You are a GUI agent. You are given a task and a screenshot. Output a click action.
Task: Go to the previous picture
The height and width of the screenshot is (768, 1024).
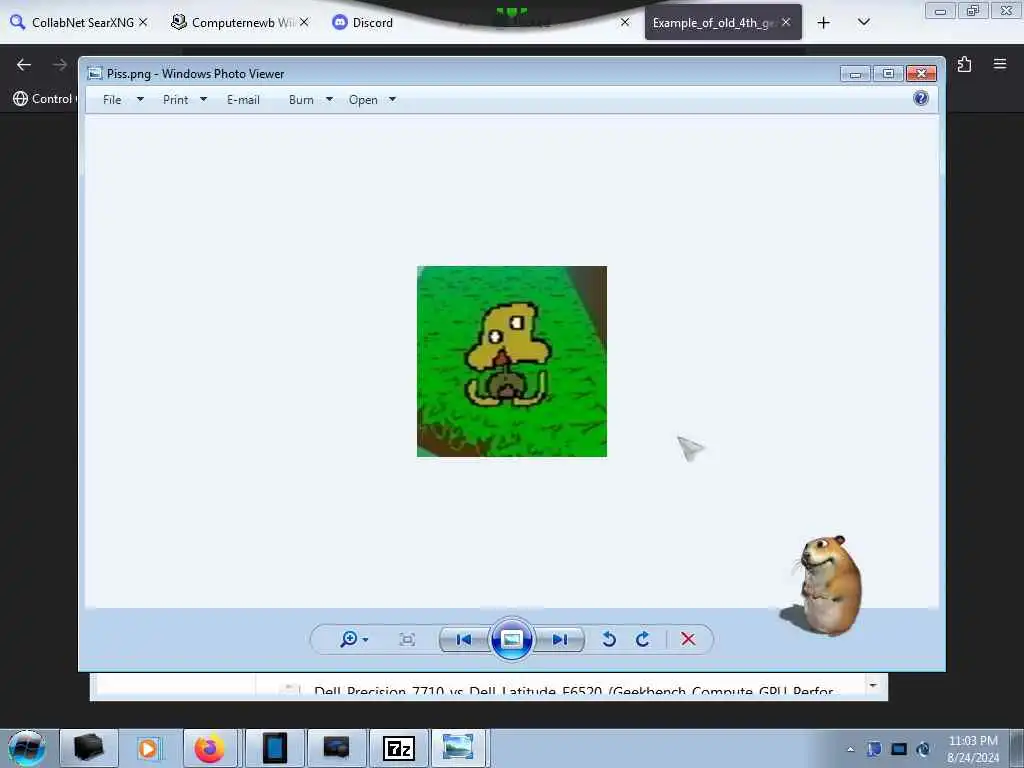[x=464, y=639]
